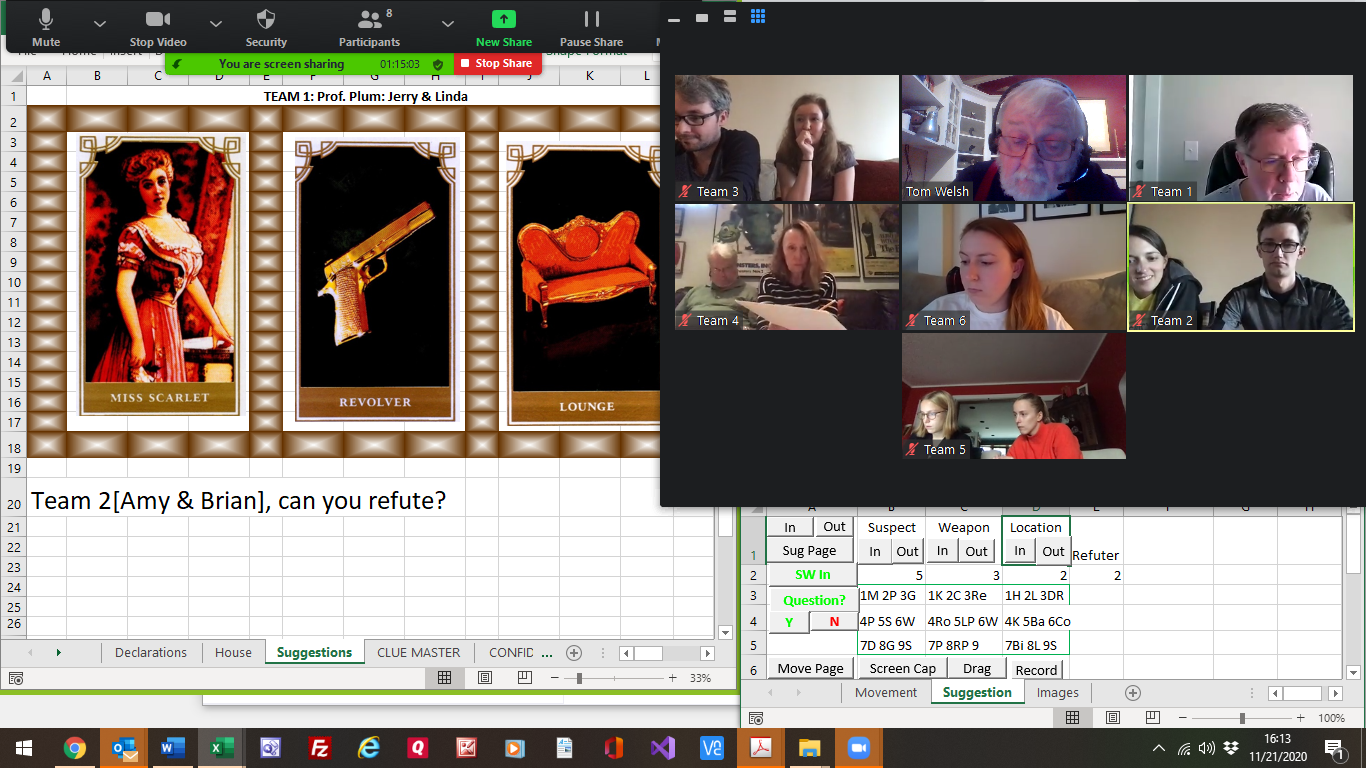Click the encryption shield icon on the sharing bar
Image resolution: width=1366 pixels, height=768 pixels.
[x=438, y=64]
